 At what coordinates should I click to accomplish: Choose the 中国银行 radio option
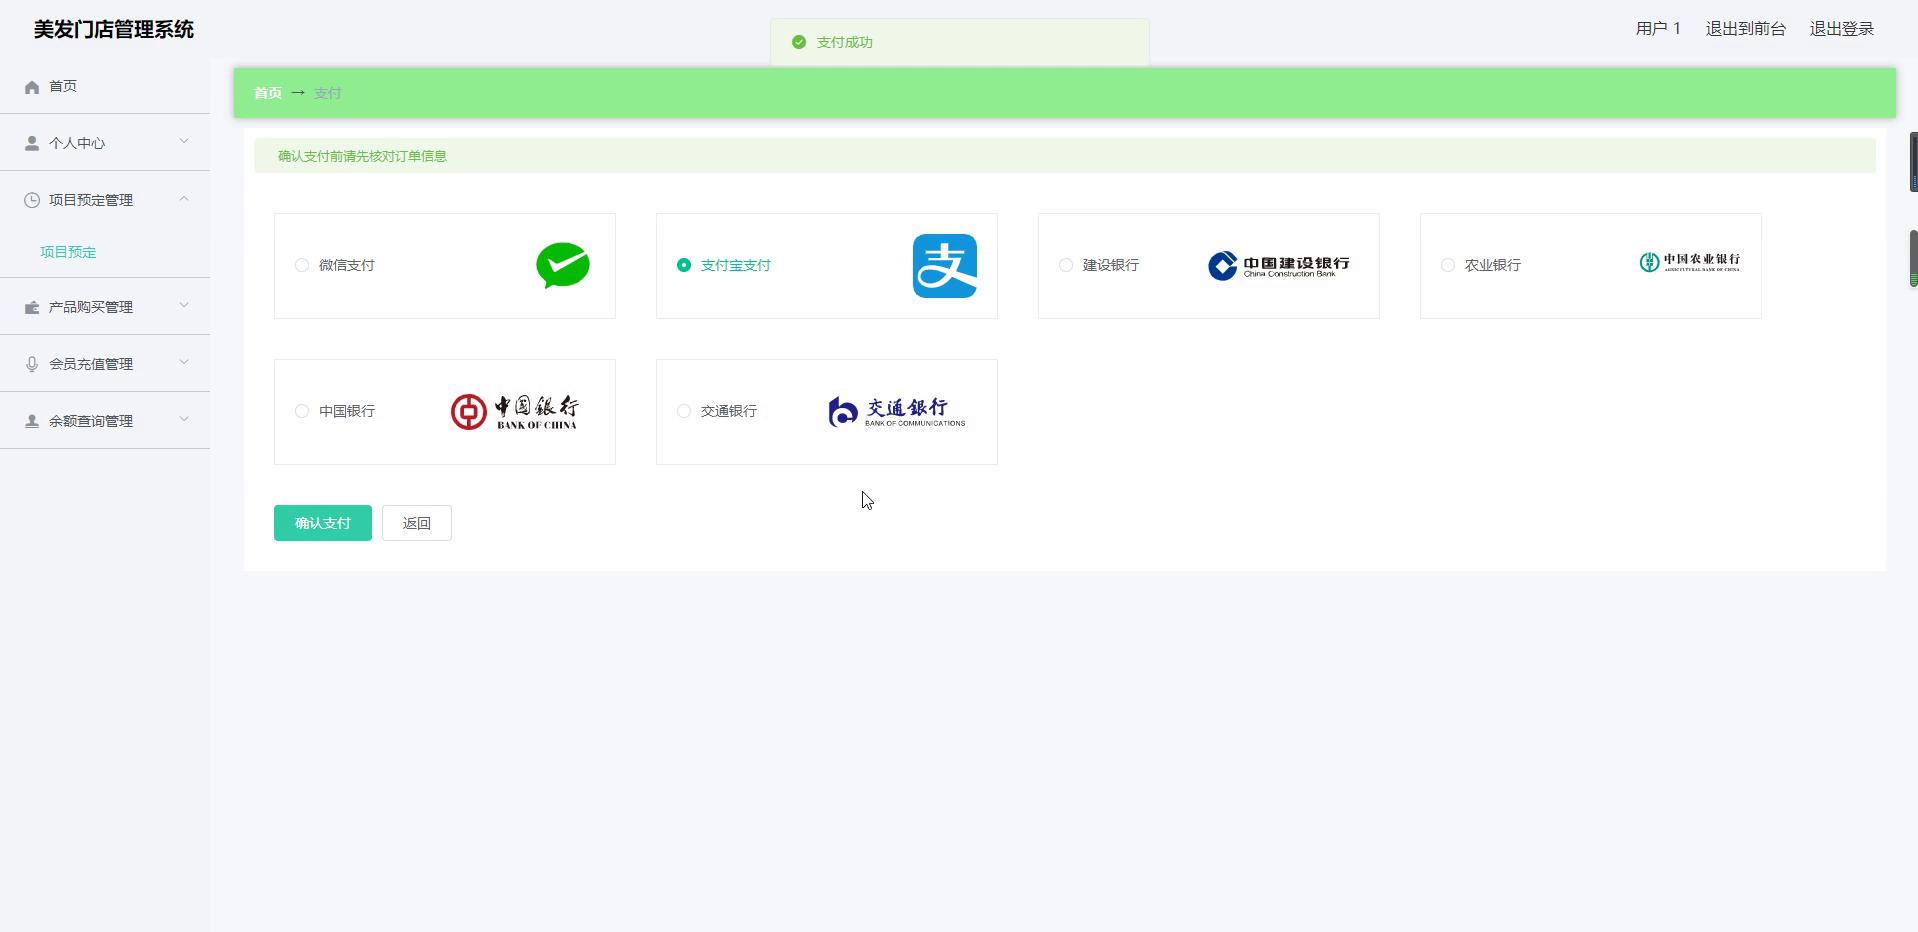[302, 411]
